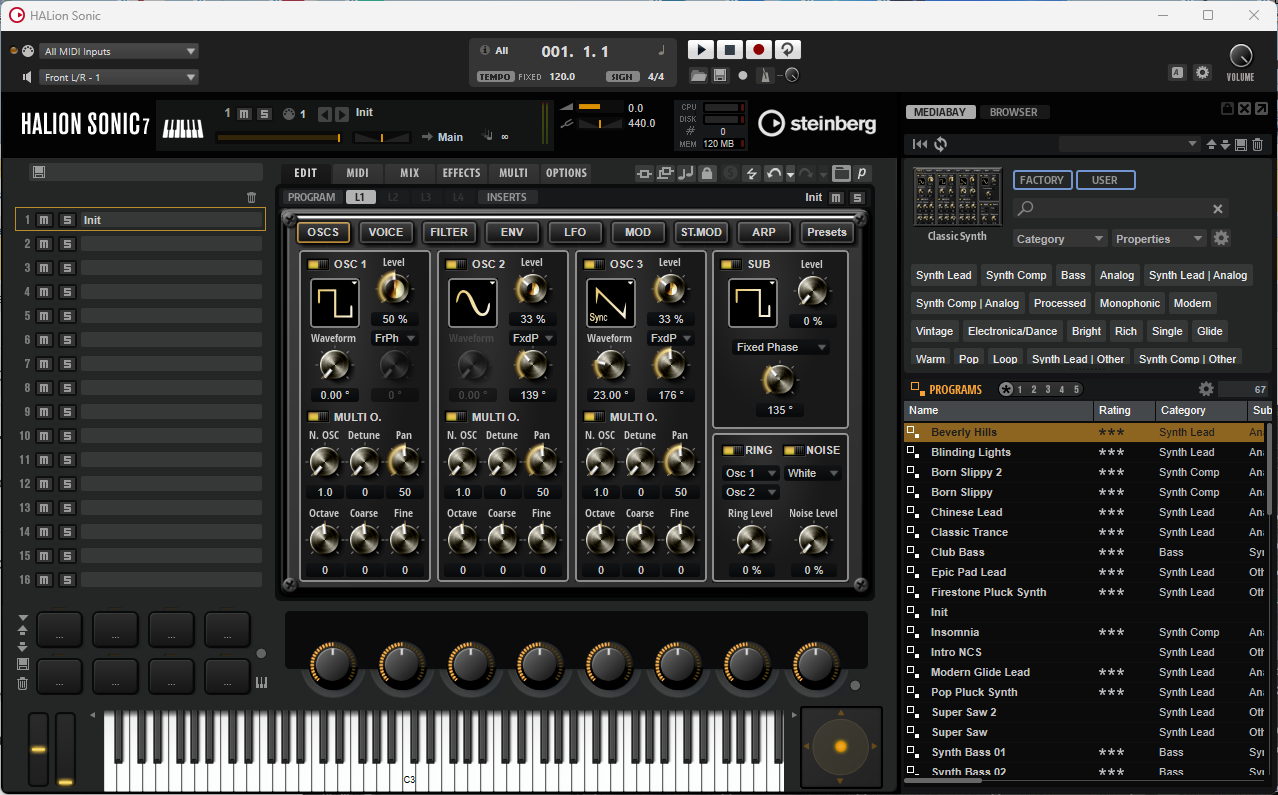Open the All MIDI Inputs dropdown
This screenshot has width=1278, height=795.
tap(119, 52)
